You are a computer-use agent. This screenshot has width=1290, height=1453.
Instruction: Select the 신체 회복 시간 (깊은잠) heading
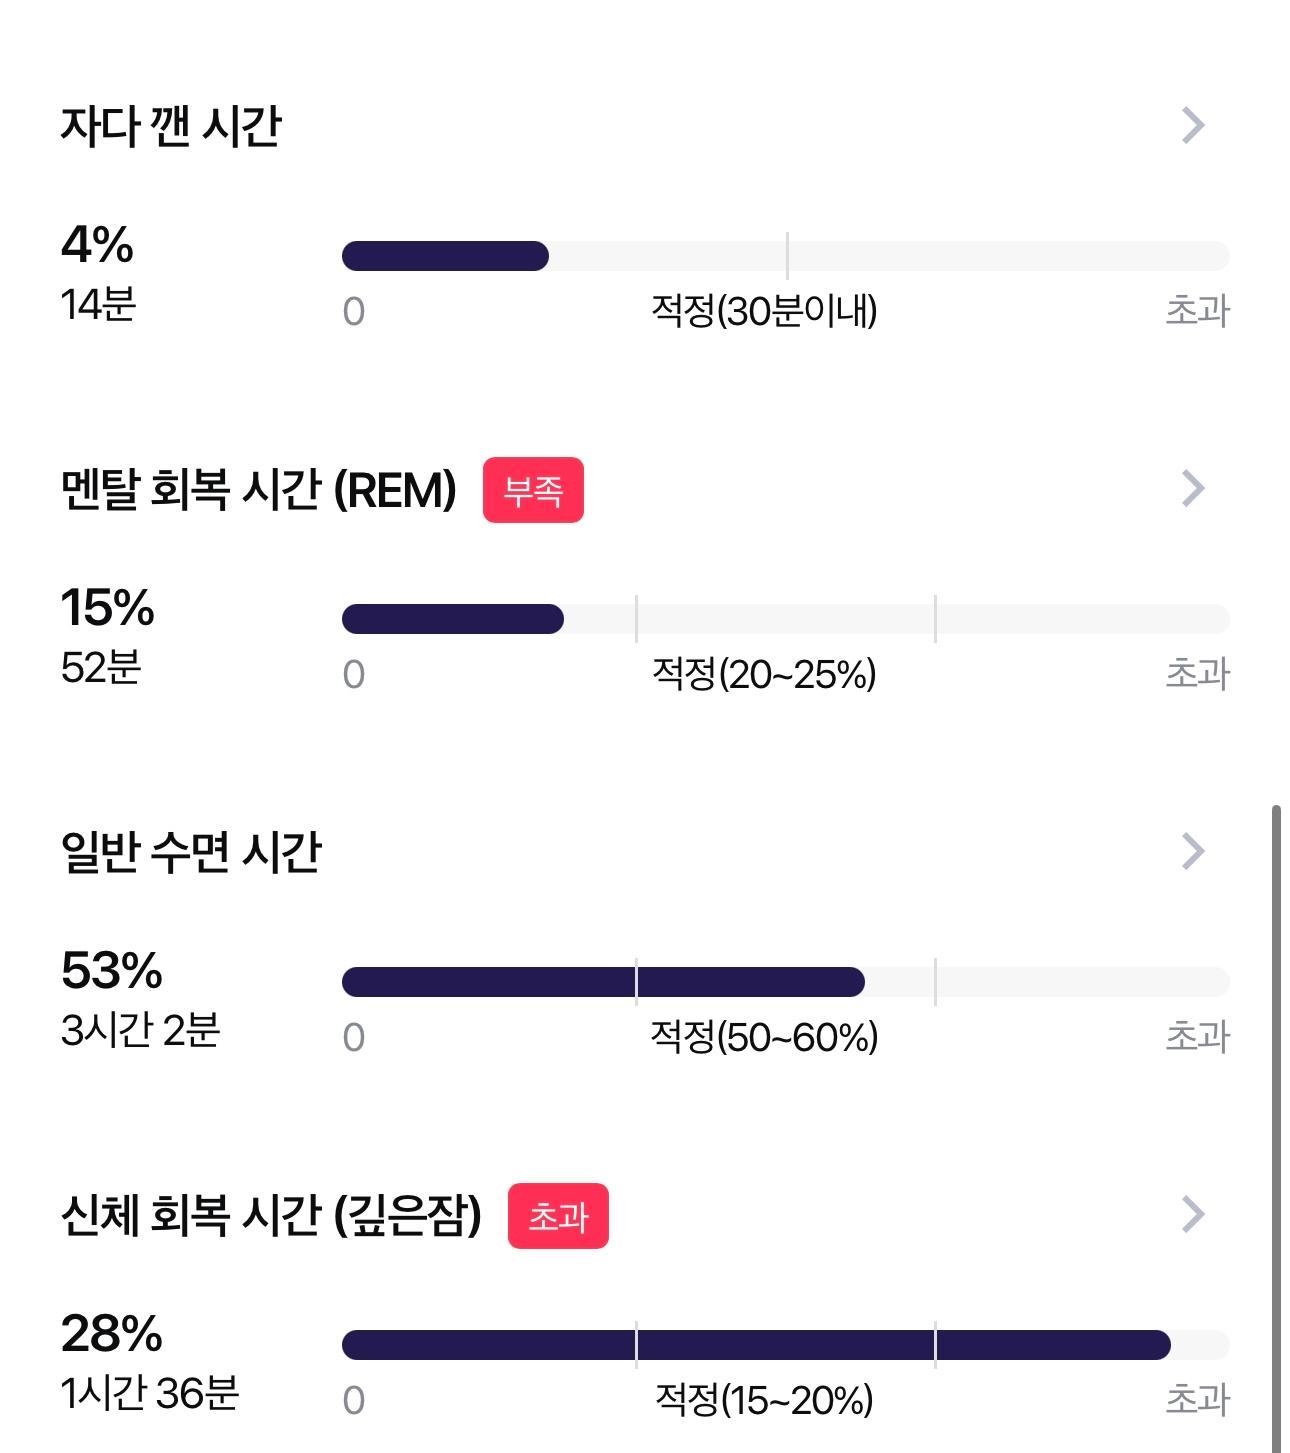[271, 1216]
